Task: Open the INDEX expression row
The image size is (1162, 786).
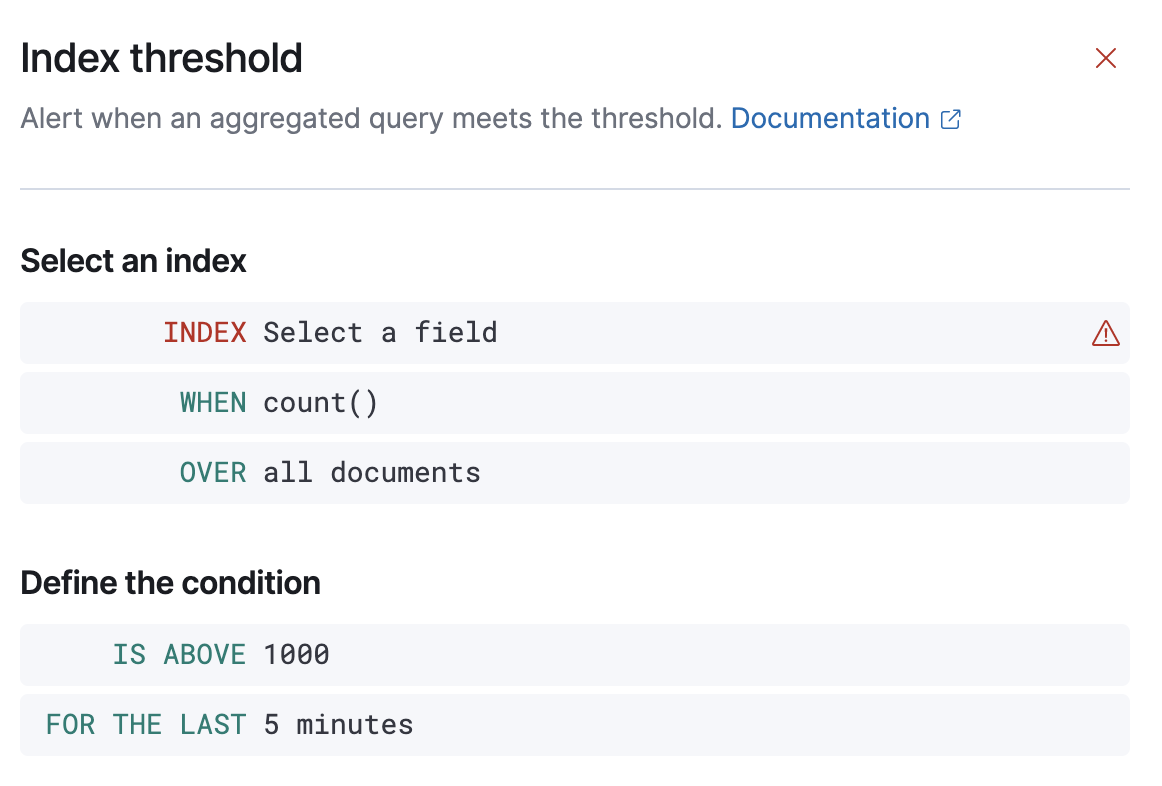Action: pyautogui.click(x=574, y=333)
